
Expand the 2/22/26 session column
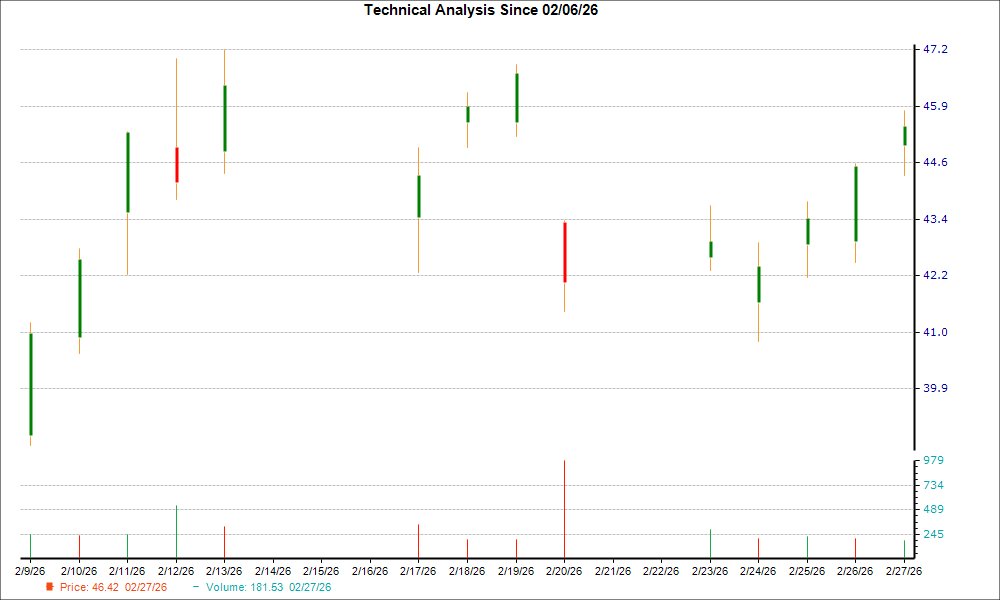[664, 568]
